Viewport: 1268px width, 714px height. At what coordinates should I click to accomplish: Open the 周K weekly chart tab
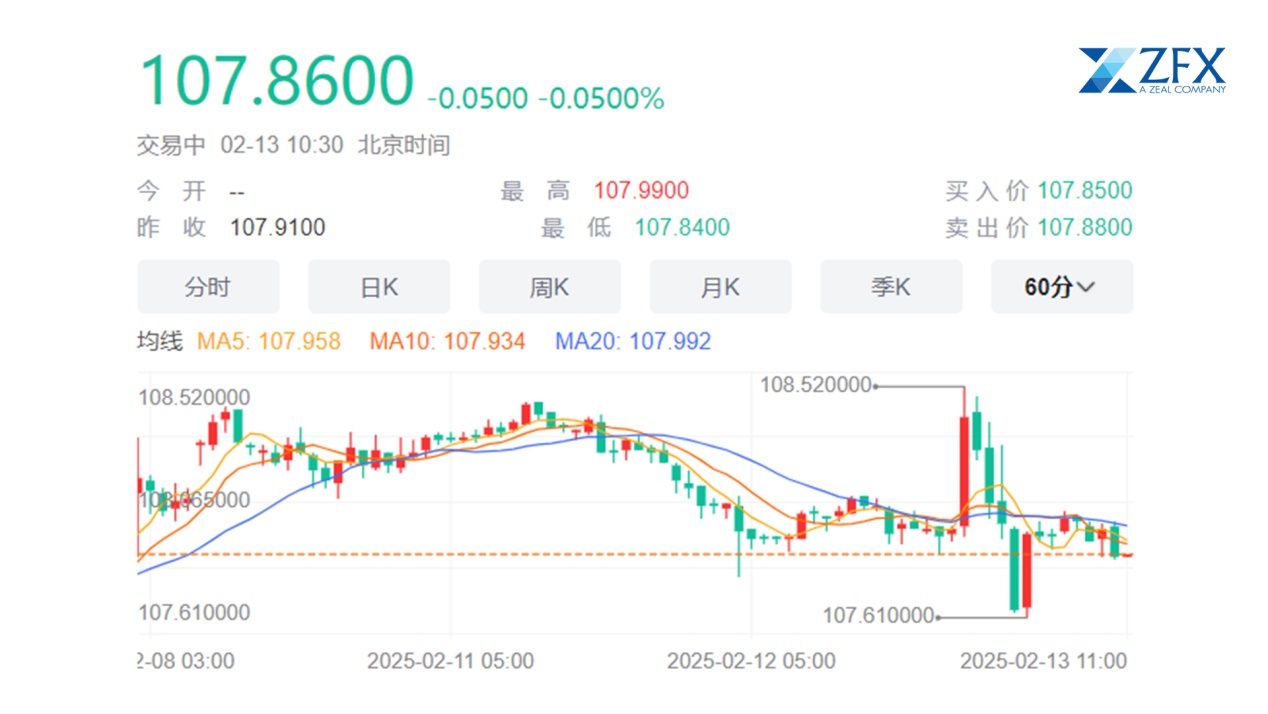click(549, 287)
